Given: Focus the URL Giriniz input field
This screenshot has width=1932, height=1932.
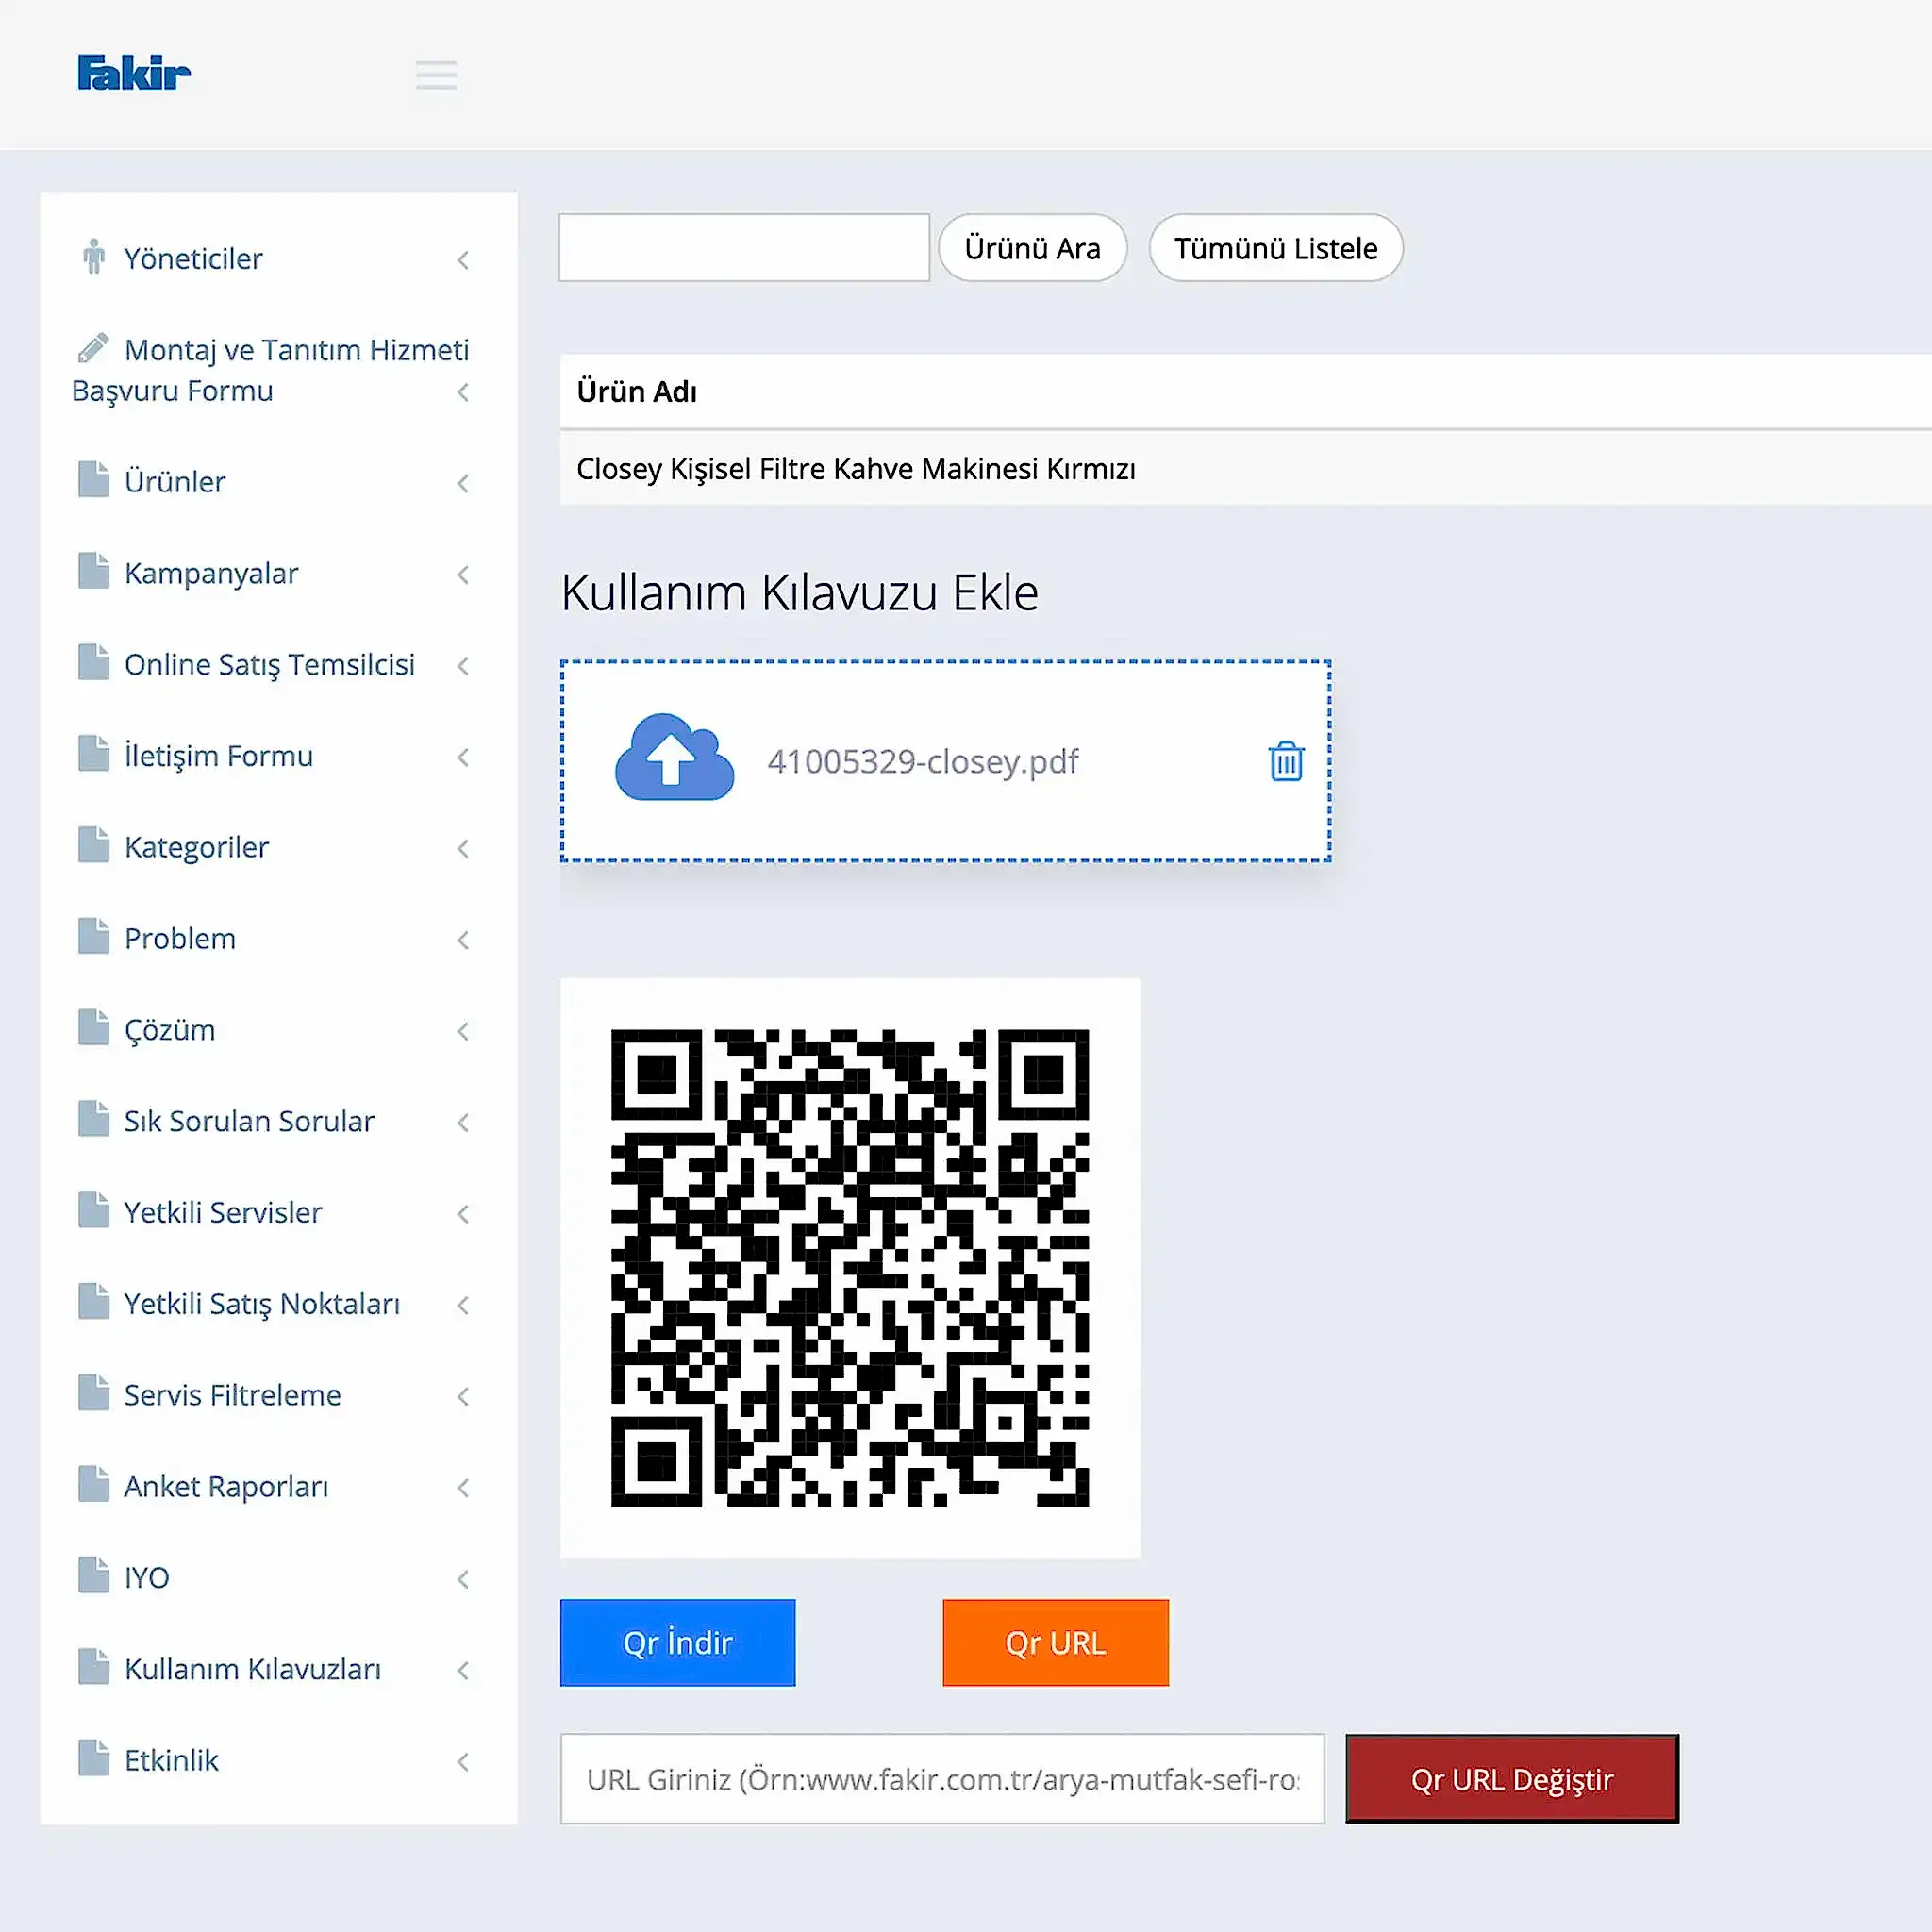Looking at the screenshot, I should 941,1779.
